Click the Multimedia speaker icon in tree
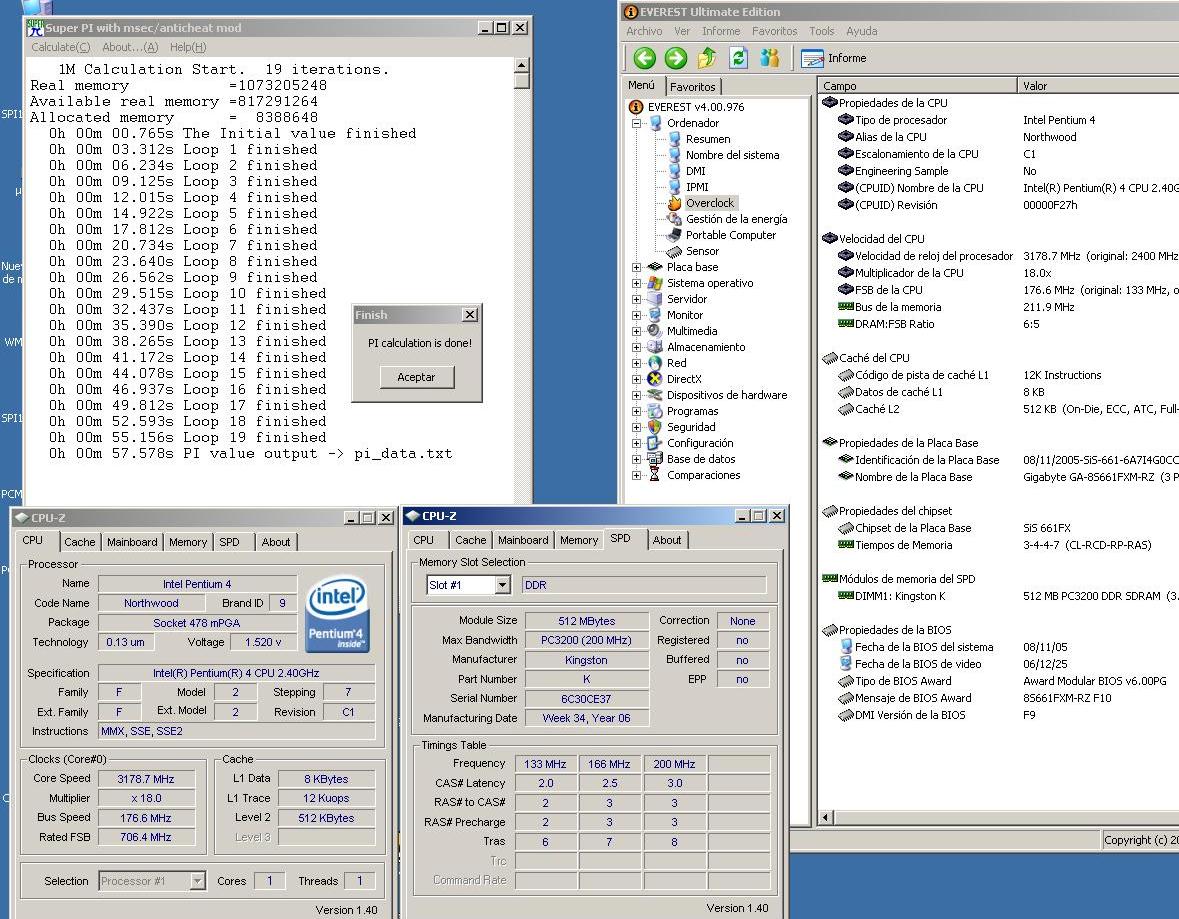1179x919 pixels. point(654,331)
